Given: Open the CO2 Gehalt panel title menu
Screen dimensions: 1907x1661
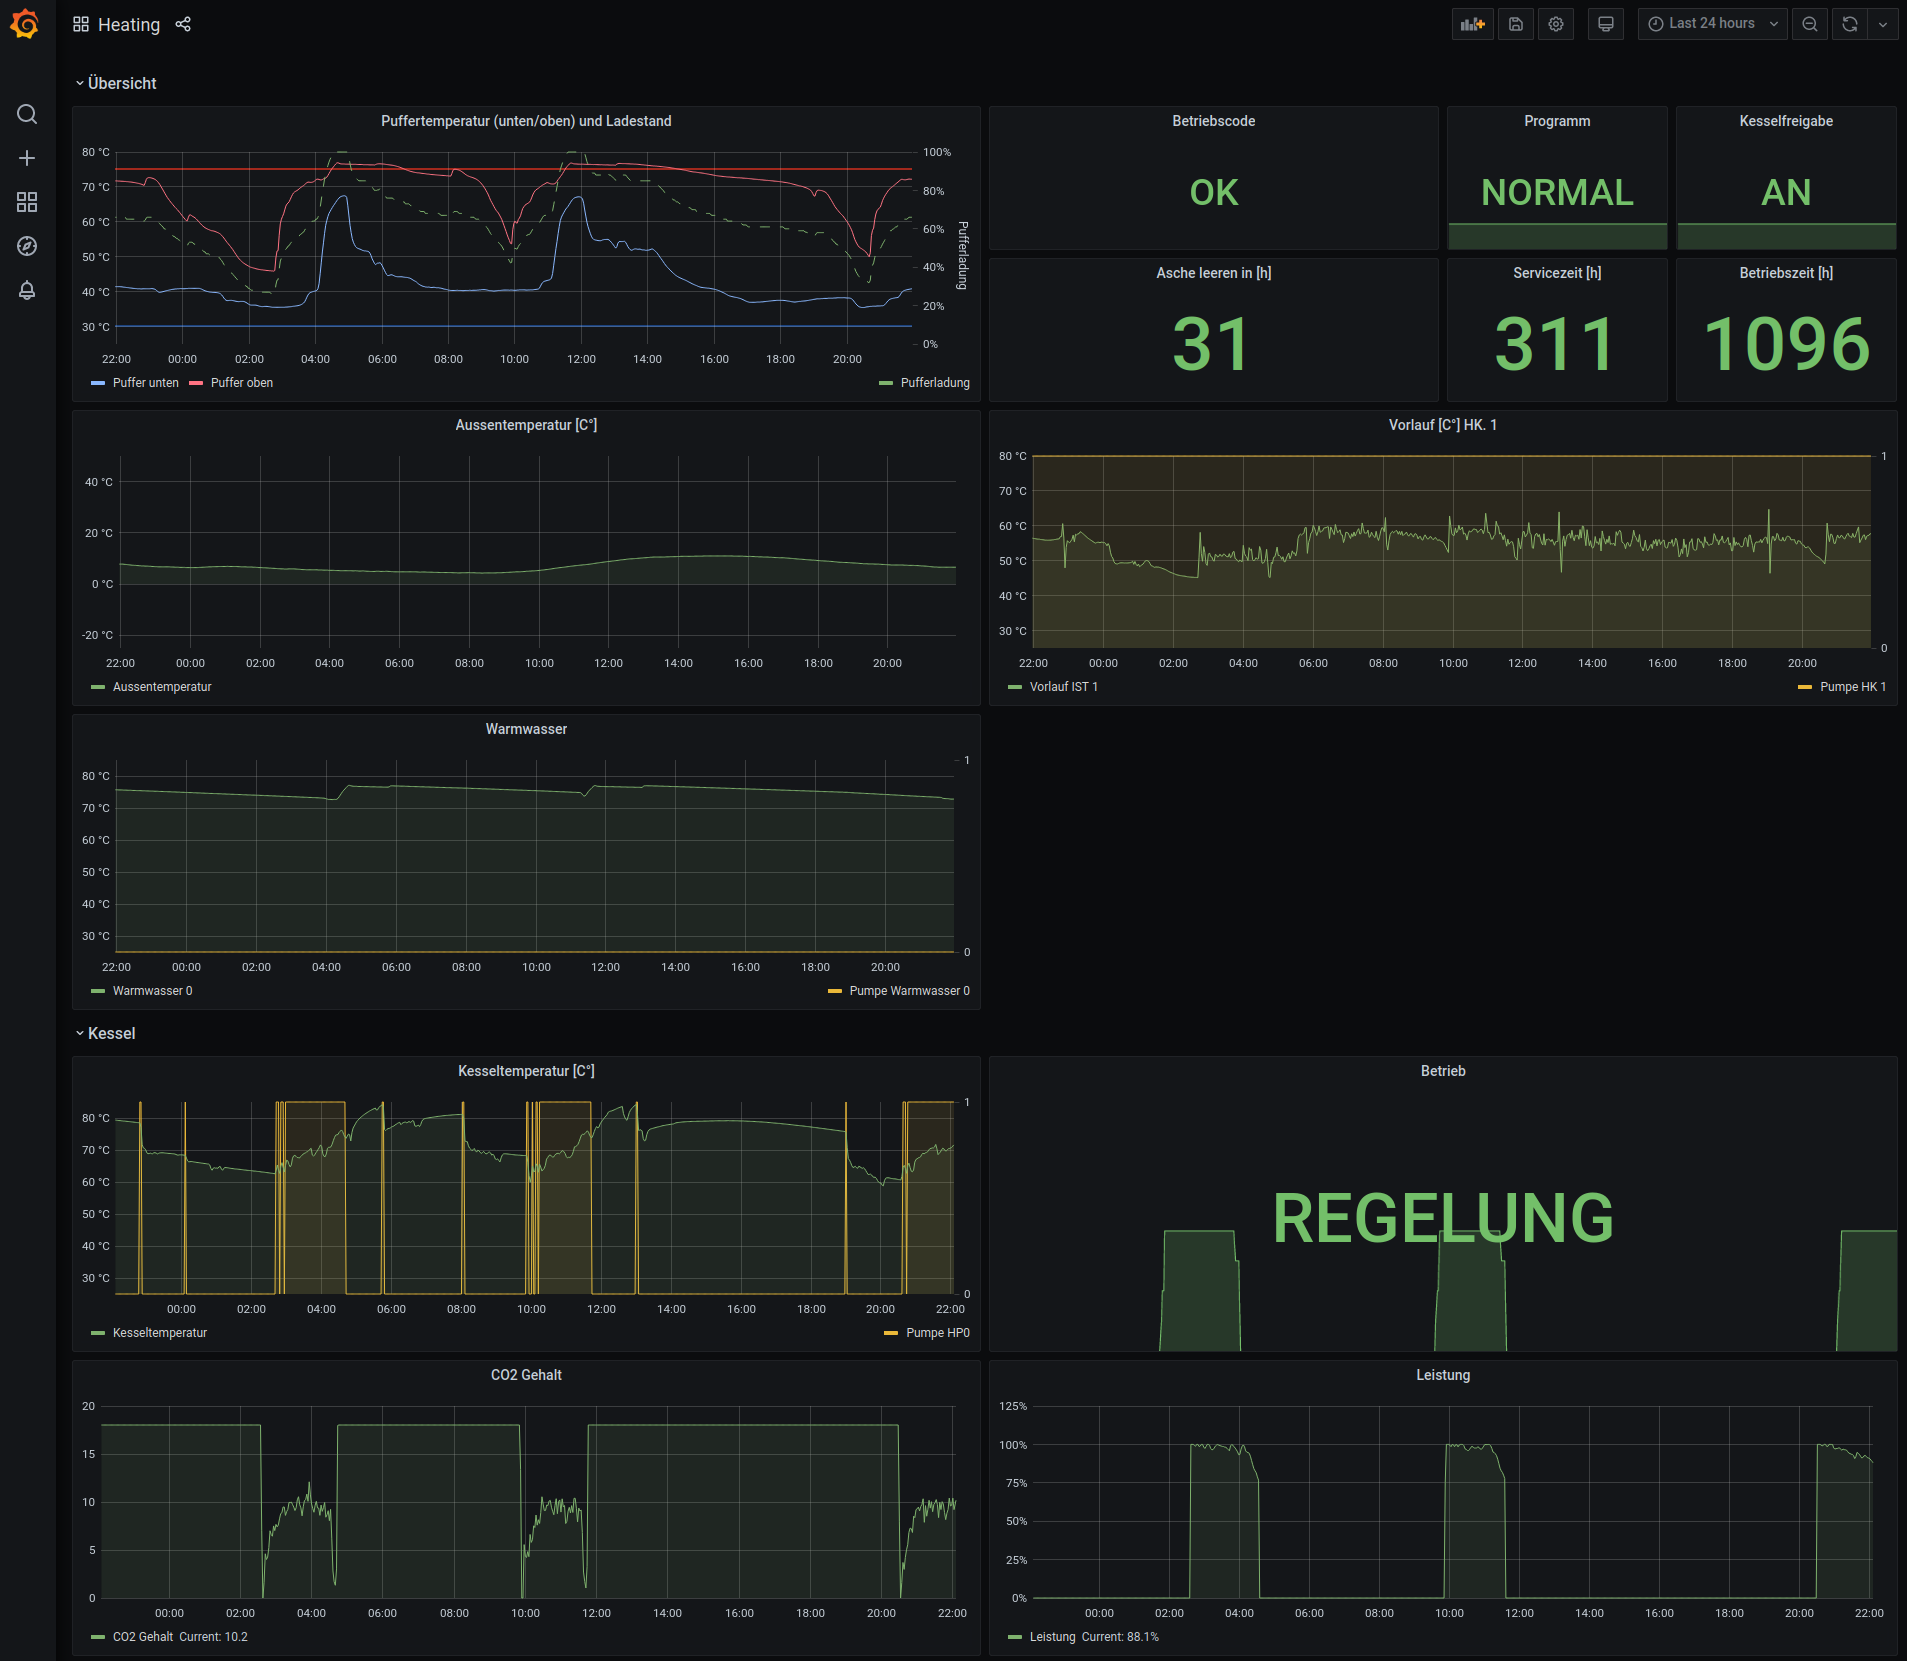Looking at the screenshot, I should pos(526,1375).
